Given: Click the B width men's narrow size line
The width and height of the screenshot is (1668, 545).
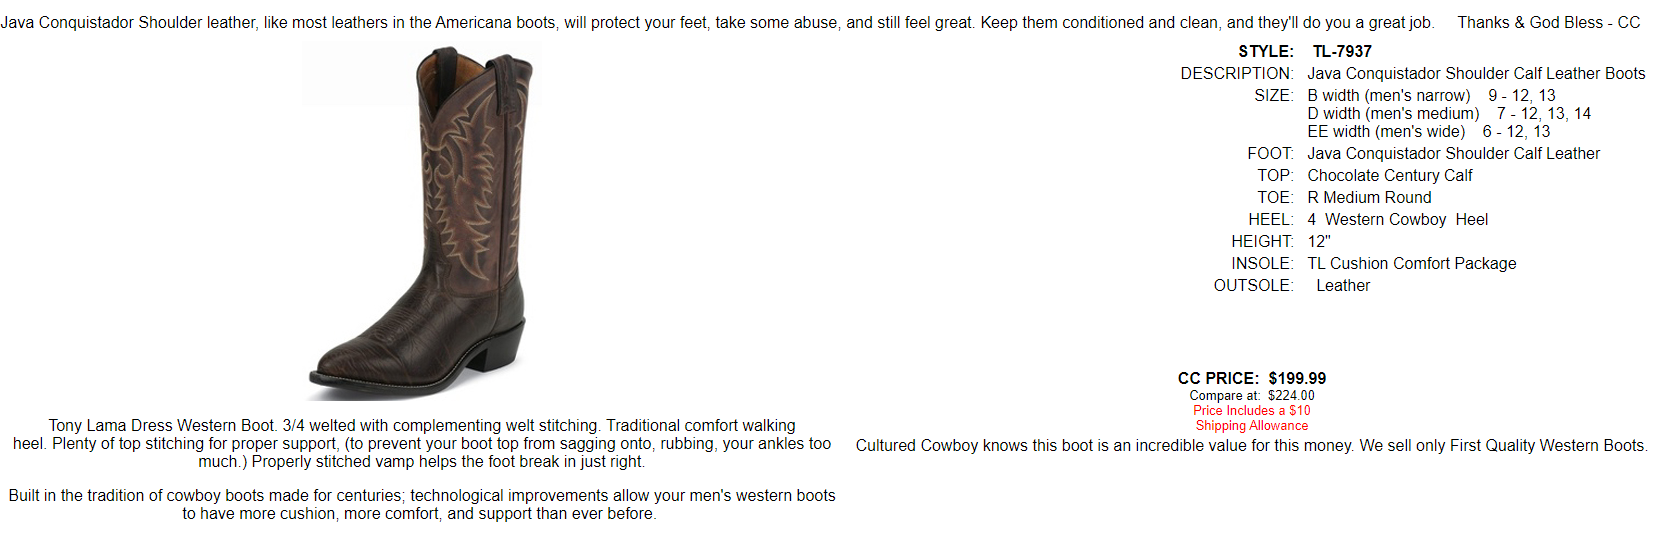Looking at the screenshot, I should (x=1431, y=96).
